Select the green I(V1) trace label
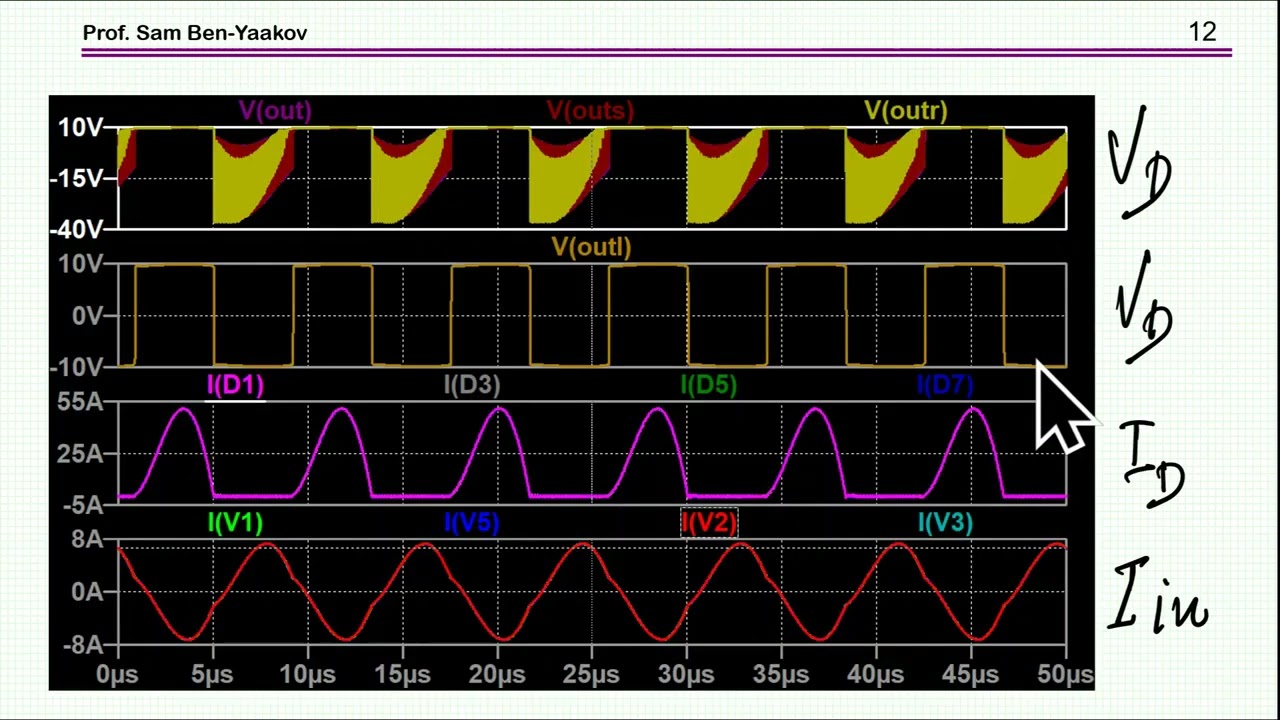1280x720 pixels. click(x=235, y=522)
